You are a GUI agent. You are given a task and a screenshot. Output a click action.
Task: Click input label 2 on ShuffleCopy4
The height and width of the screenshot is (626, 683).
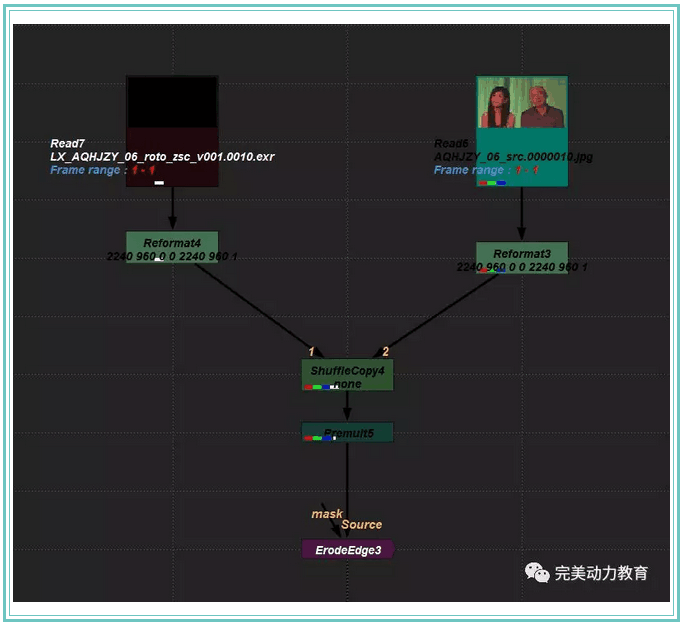click(x=385, y=352)
